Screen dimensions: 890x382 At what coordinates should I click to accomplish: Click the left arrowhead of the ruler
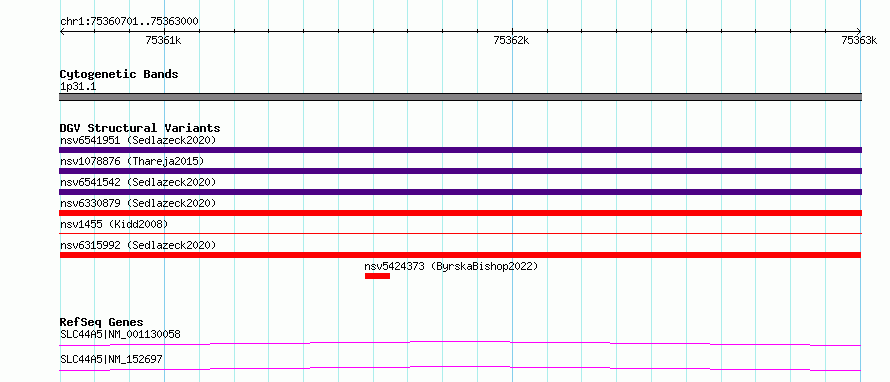click(62, 32)
